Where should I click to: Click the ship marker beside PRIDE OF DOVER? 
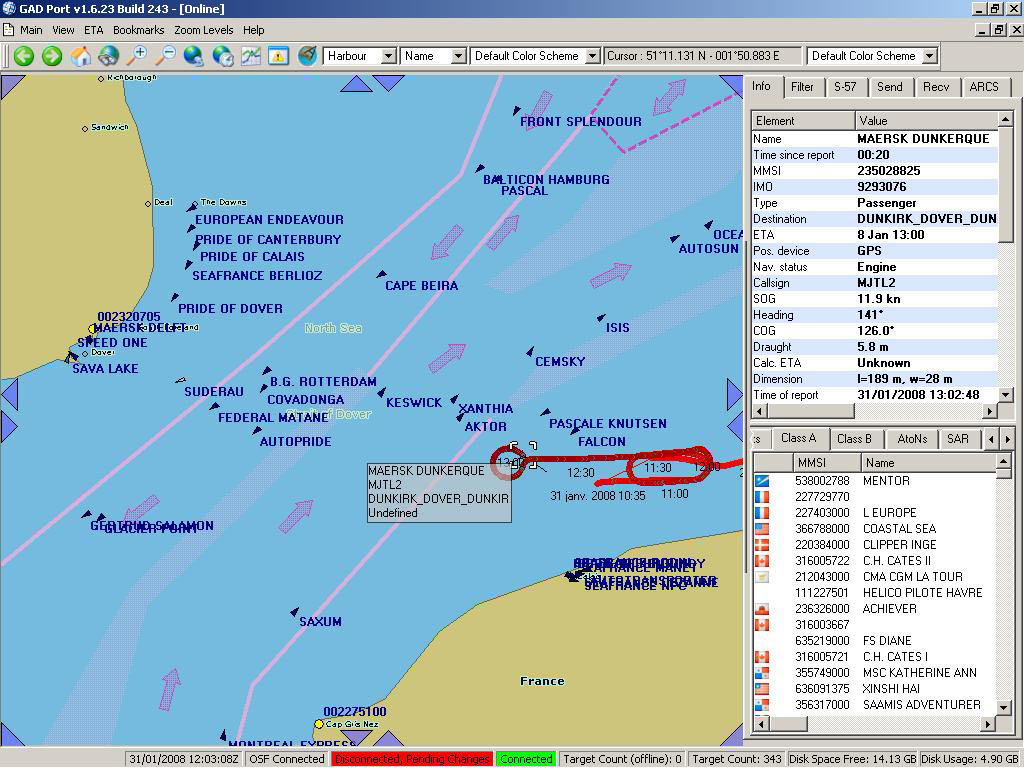click(174, 297)
